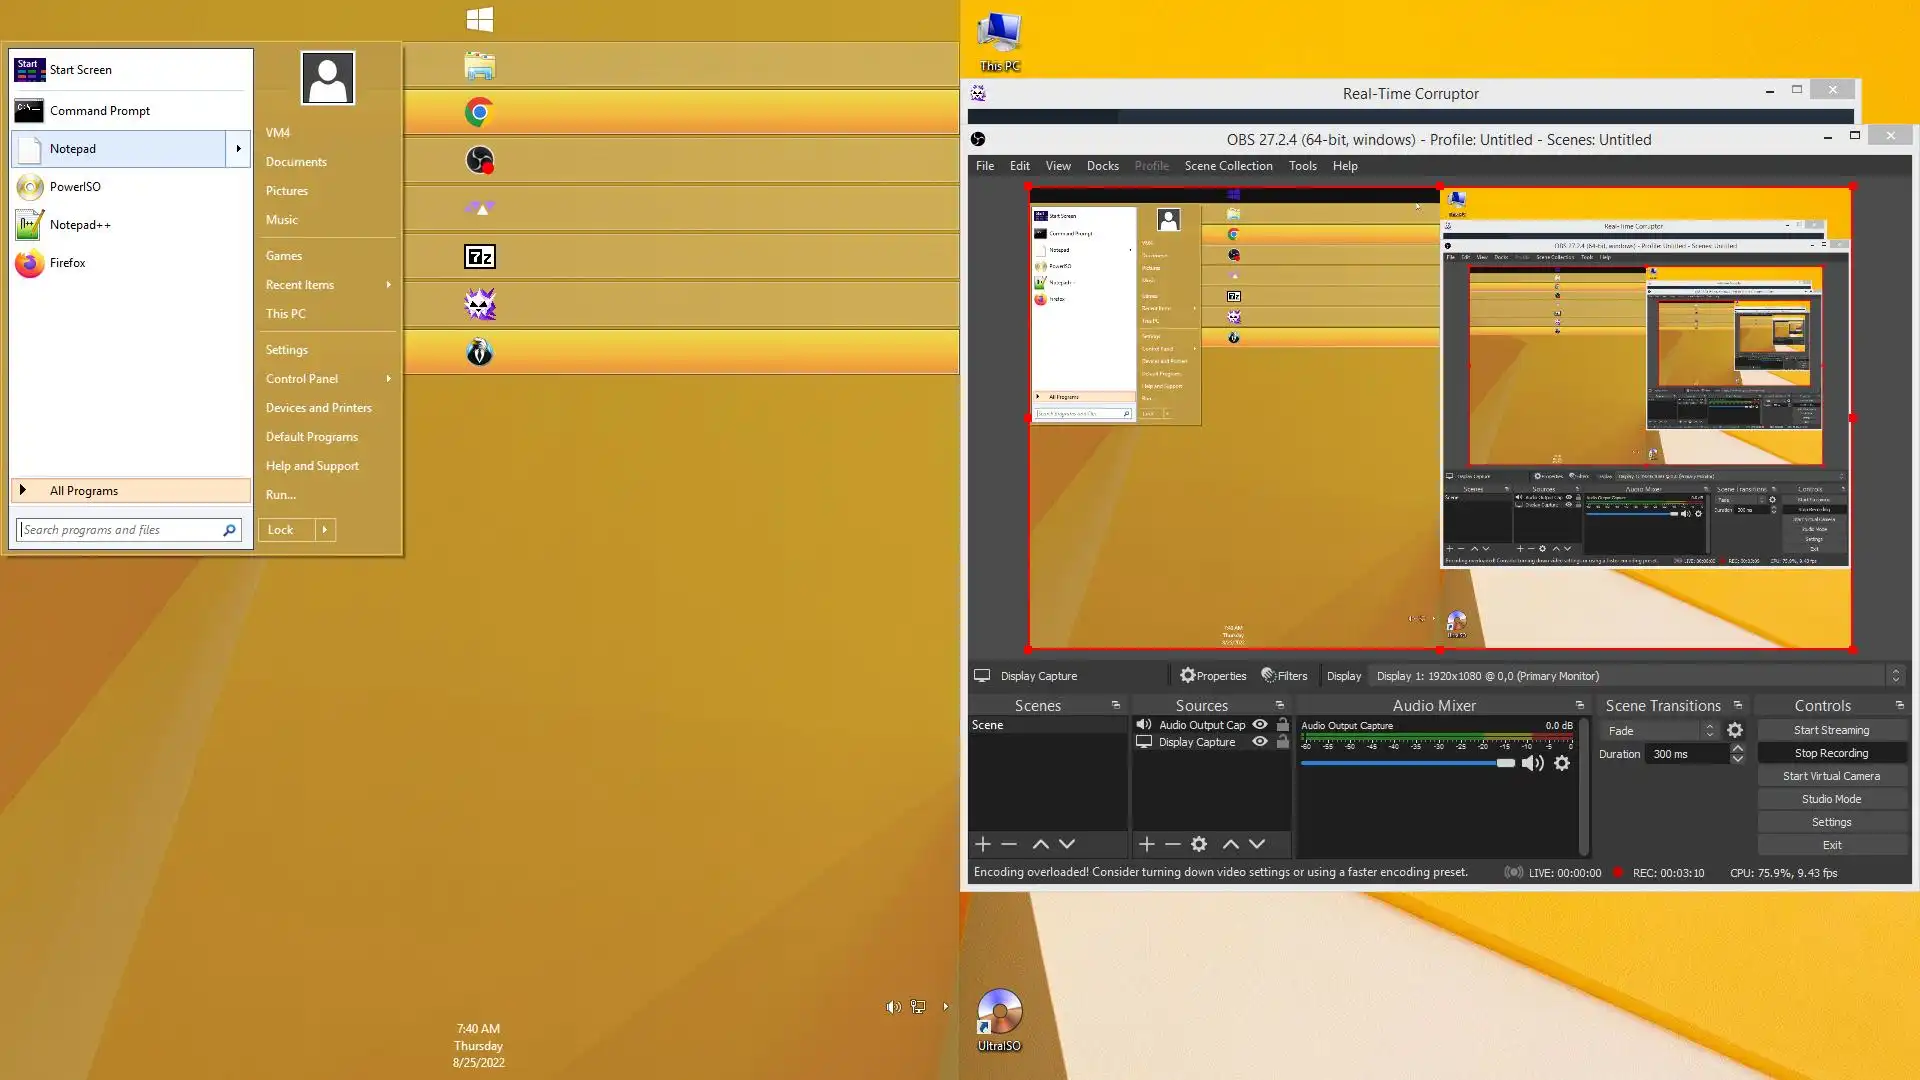1920x1080 pixels.
Task: Open the 7-Zip taskbar icon
Action: pos(480,257)
